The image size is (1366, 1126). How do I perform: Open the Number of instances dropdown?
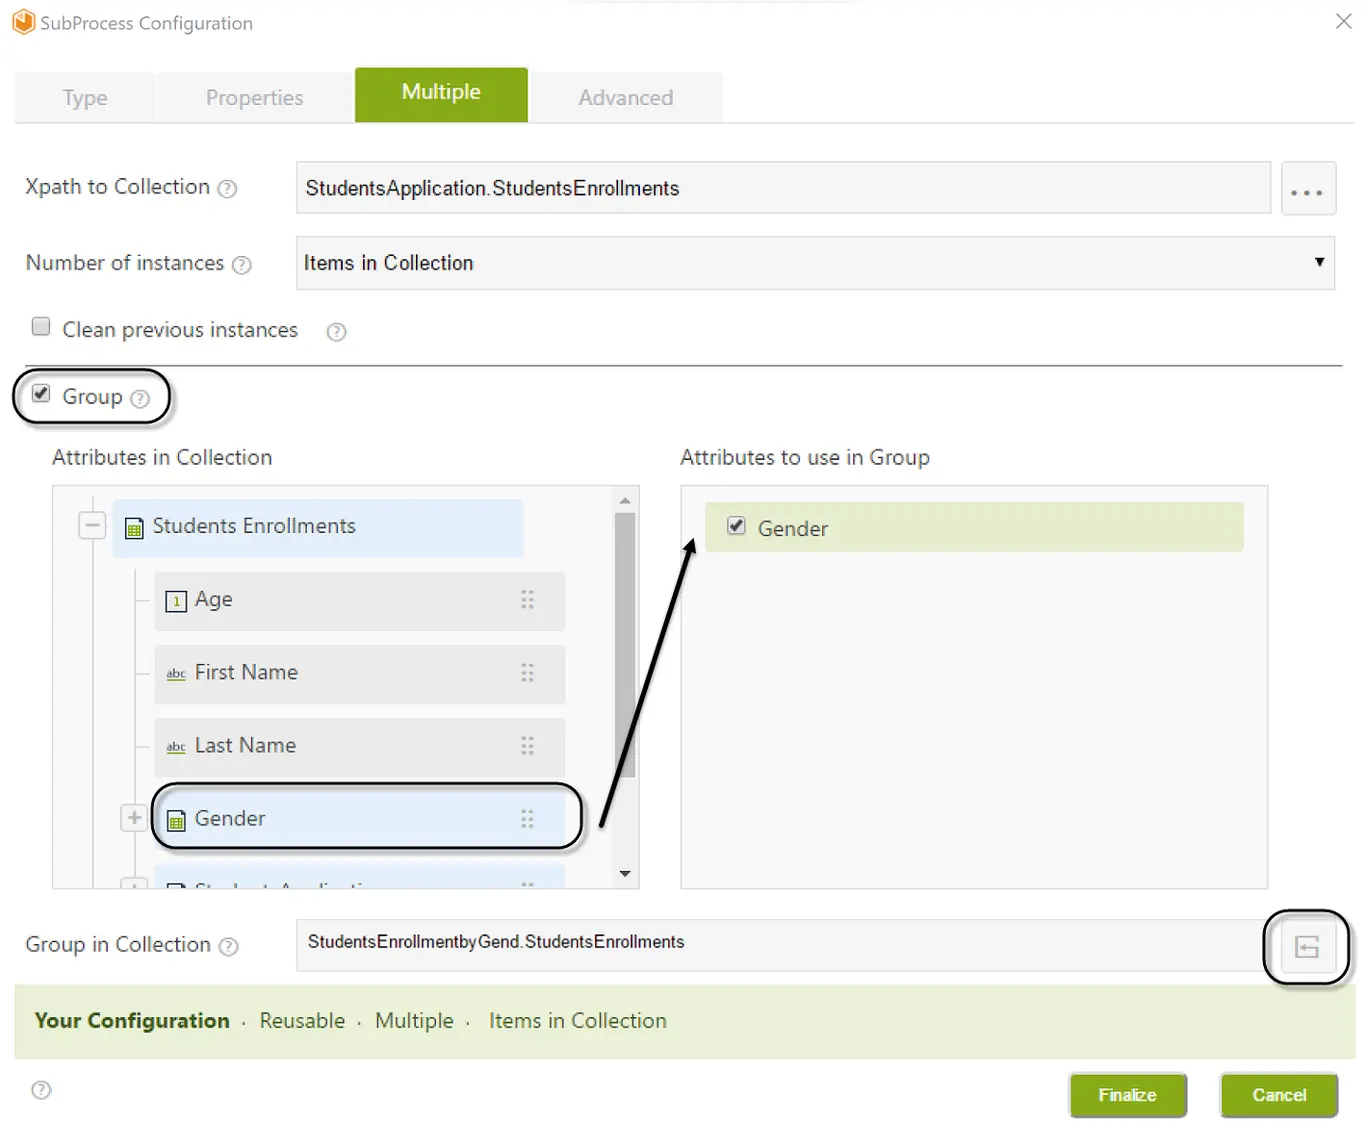815,263
